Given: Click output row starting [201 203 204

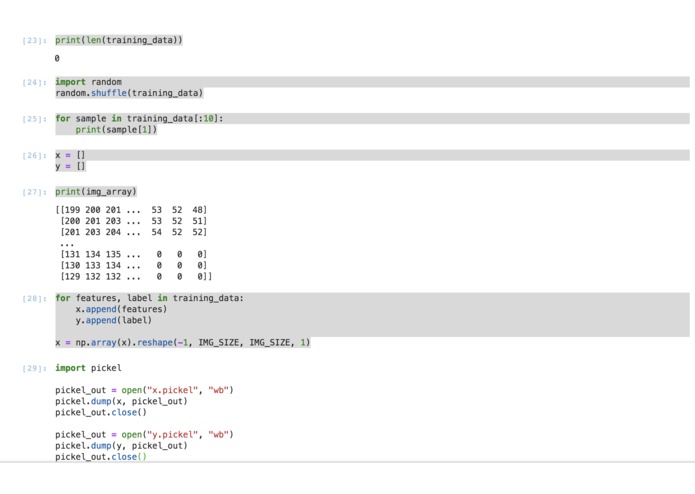Looking at the screenshot, I should click(x=133, y=232).
